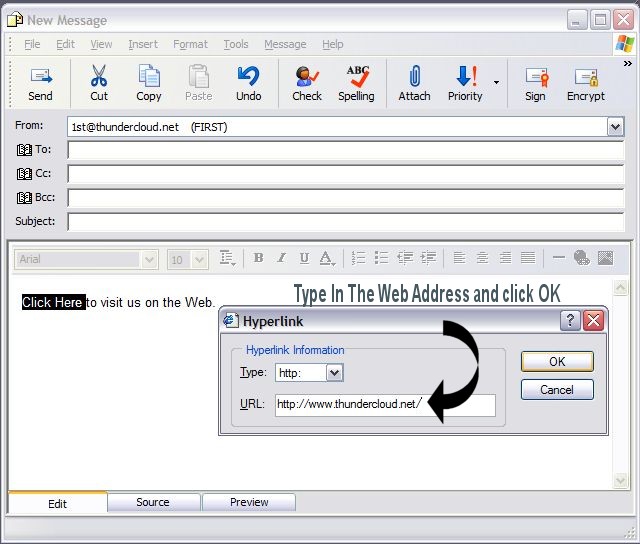Screen dimensions: 640x544
Task: Justify text alignment
Action: coord(528,258)
